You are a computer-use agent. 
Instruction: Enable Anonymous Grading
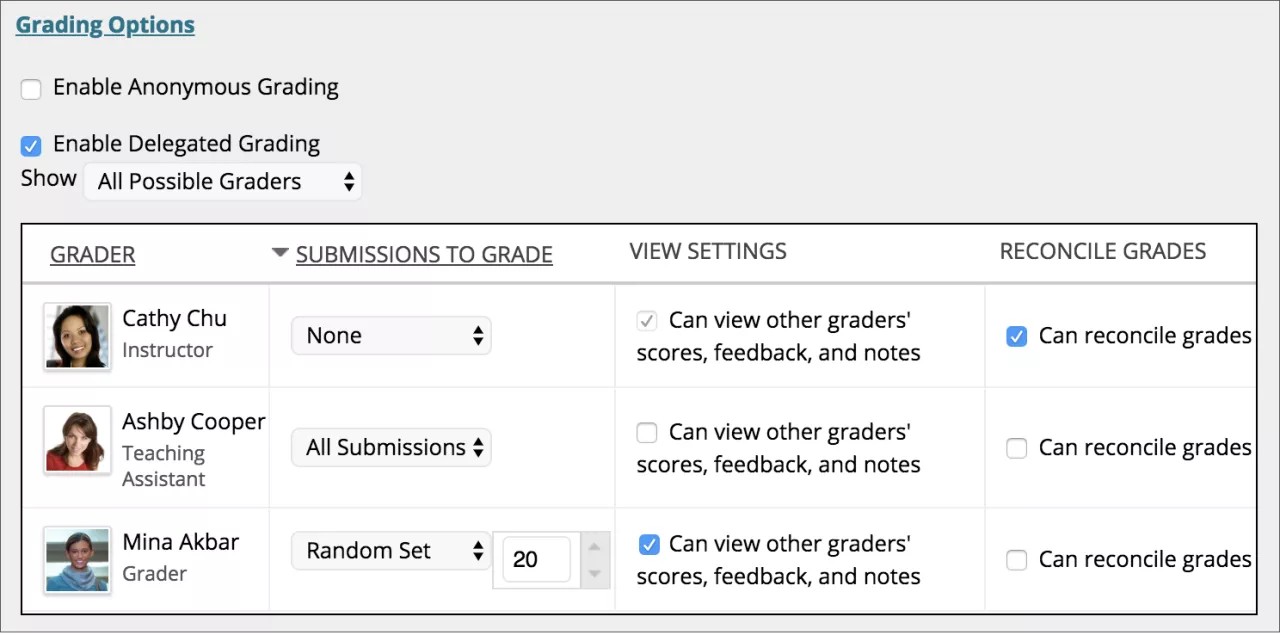click(x=30, y=88)
